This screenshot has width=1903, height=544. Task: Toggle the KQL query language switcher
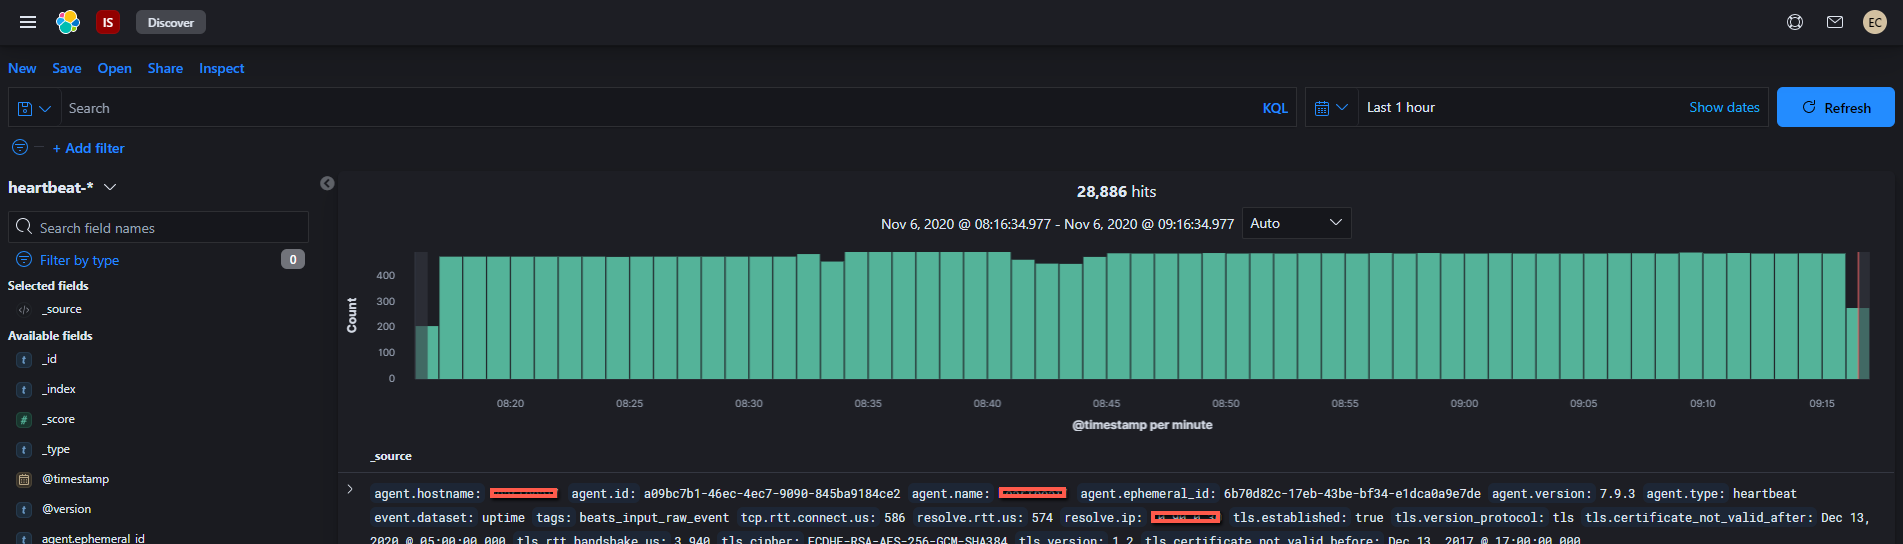click(1275, 108)
